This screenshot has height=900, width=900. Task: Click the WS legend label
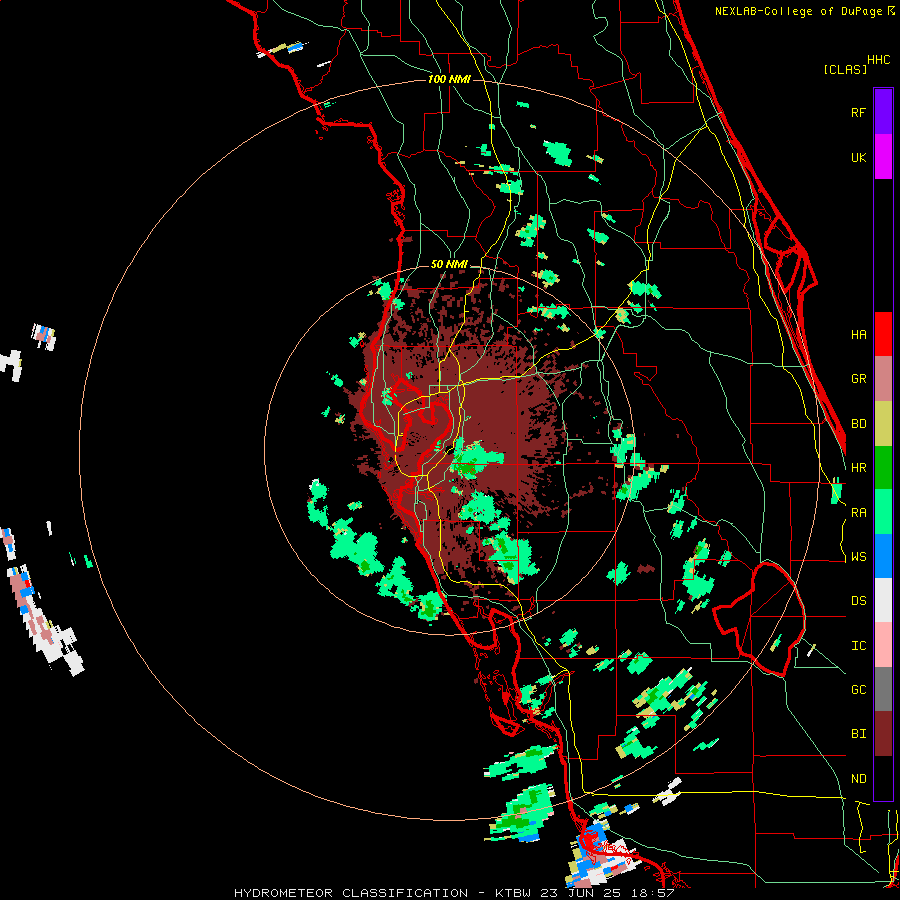pyautogui.click(x=859, y=557)
